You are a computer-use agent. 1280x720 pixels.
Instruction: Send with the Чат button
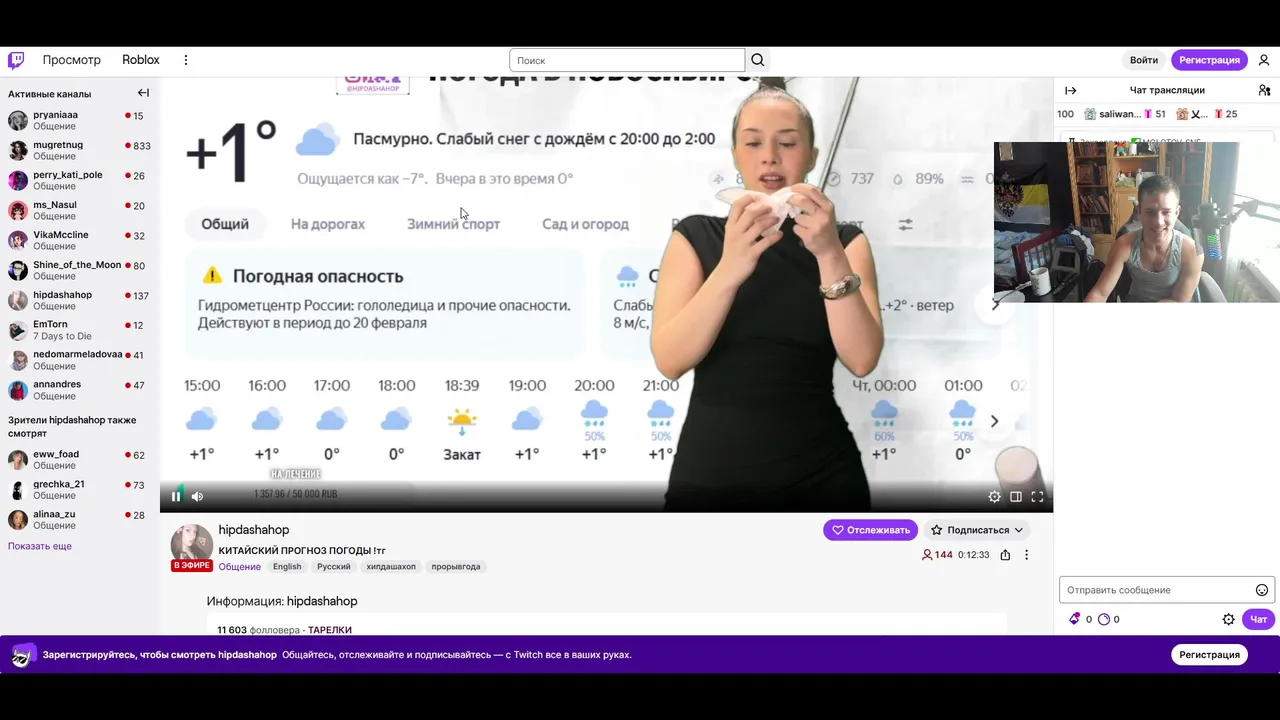click(x=1258, y=619)
